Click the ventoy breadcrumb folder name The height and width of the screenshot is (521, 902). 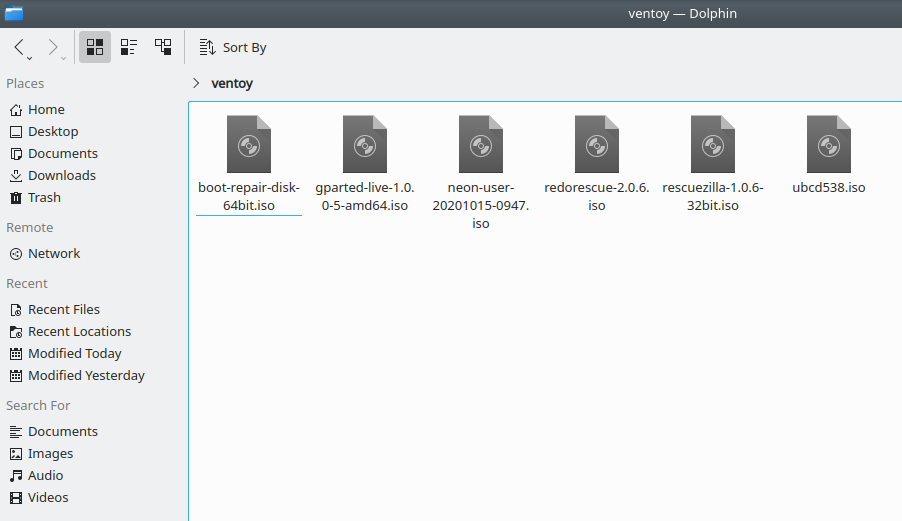click(x=232, y=83)
